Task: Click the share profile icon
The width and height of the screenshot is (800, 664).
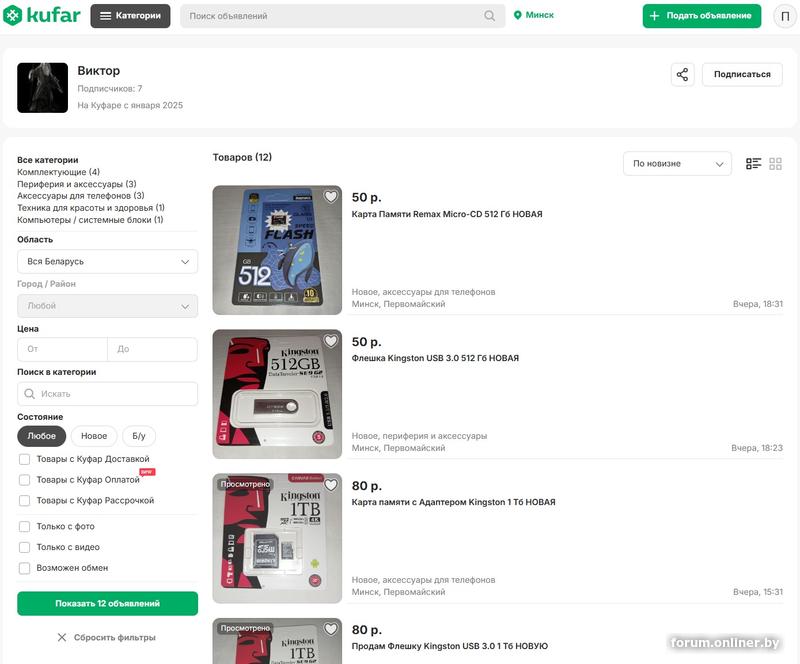Action: (682, 75)
